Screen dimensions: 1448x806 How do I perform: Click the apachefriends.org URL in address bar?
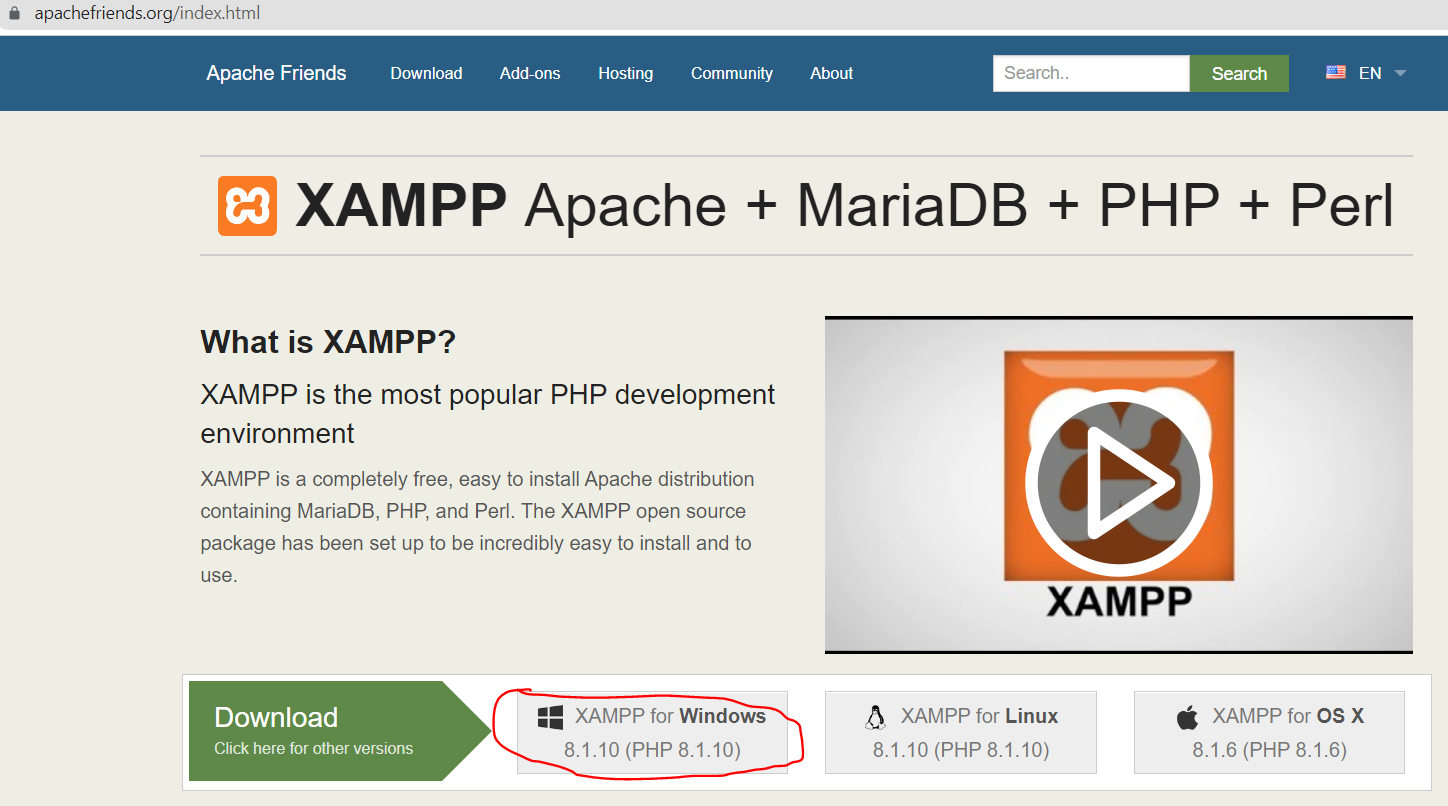coord(148,15)
